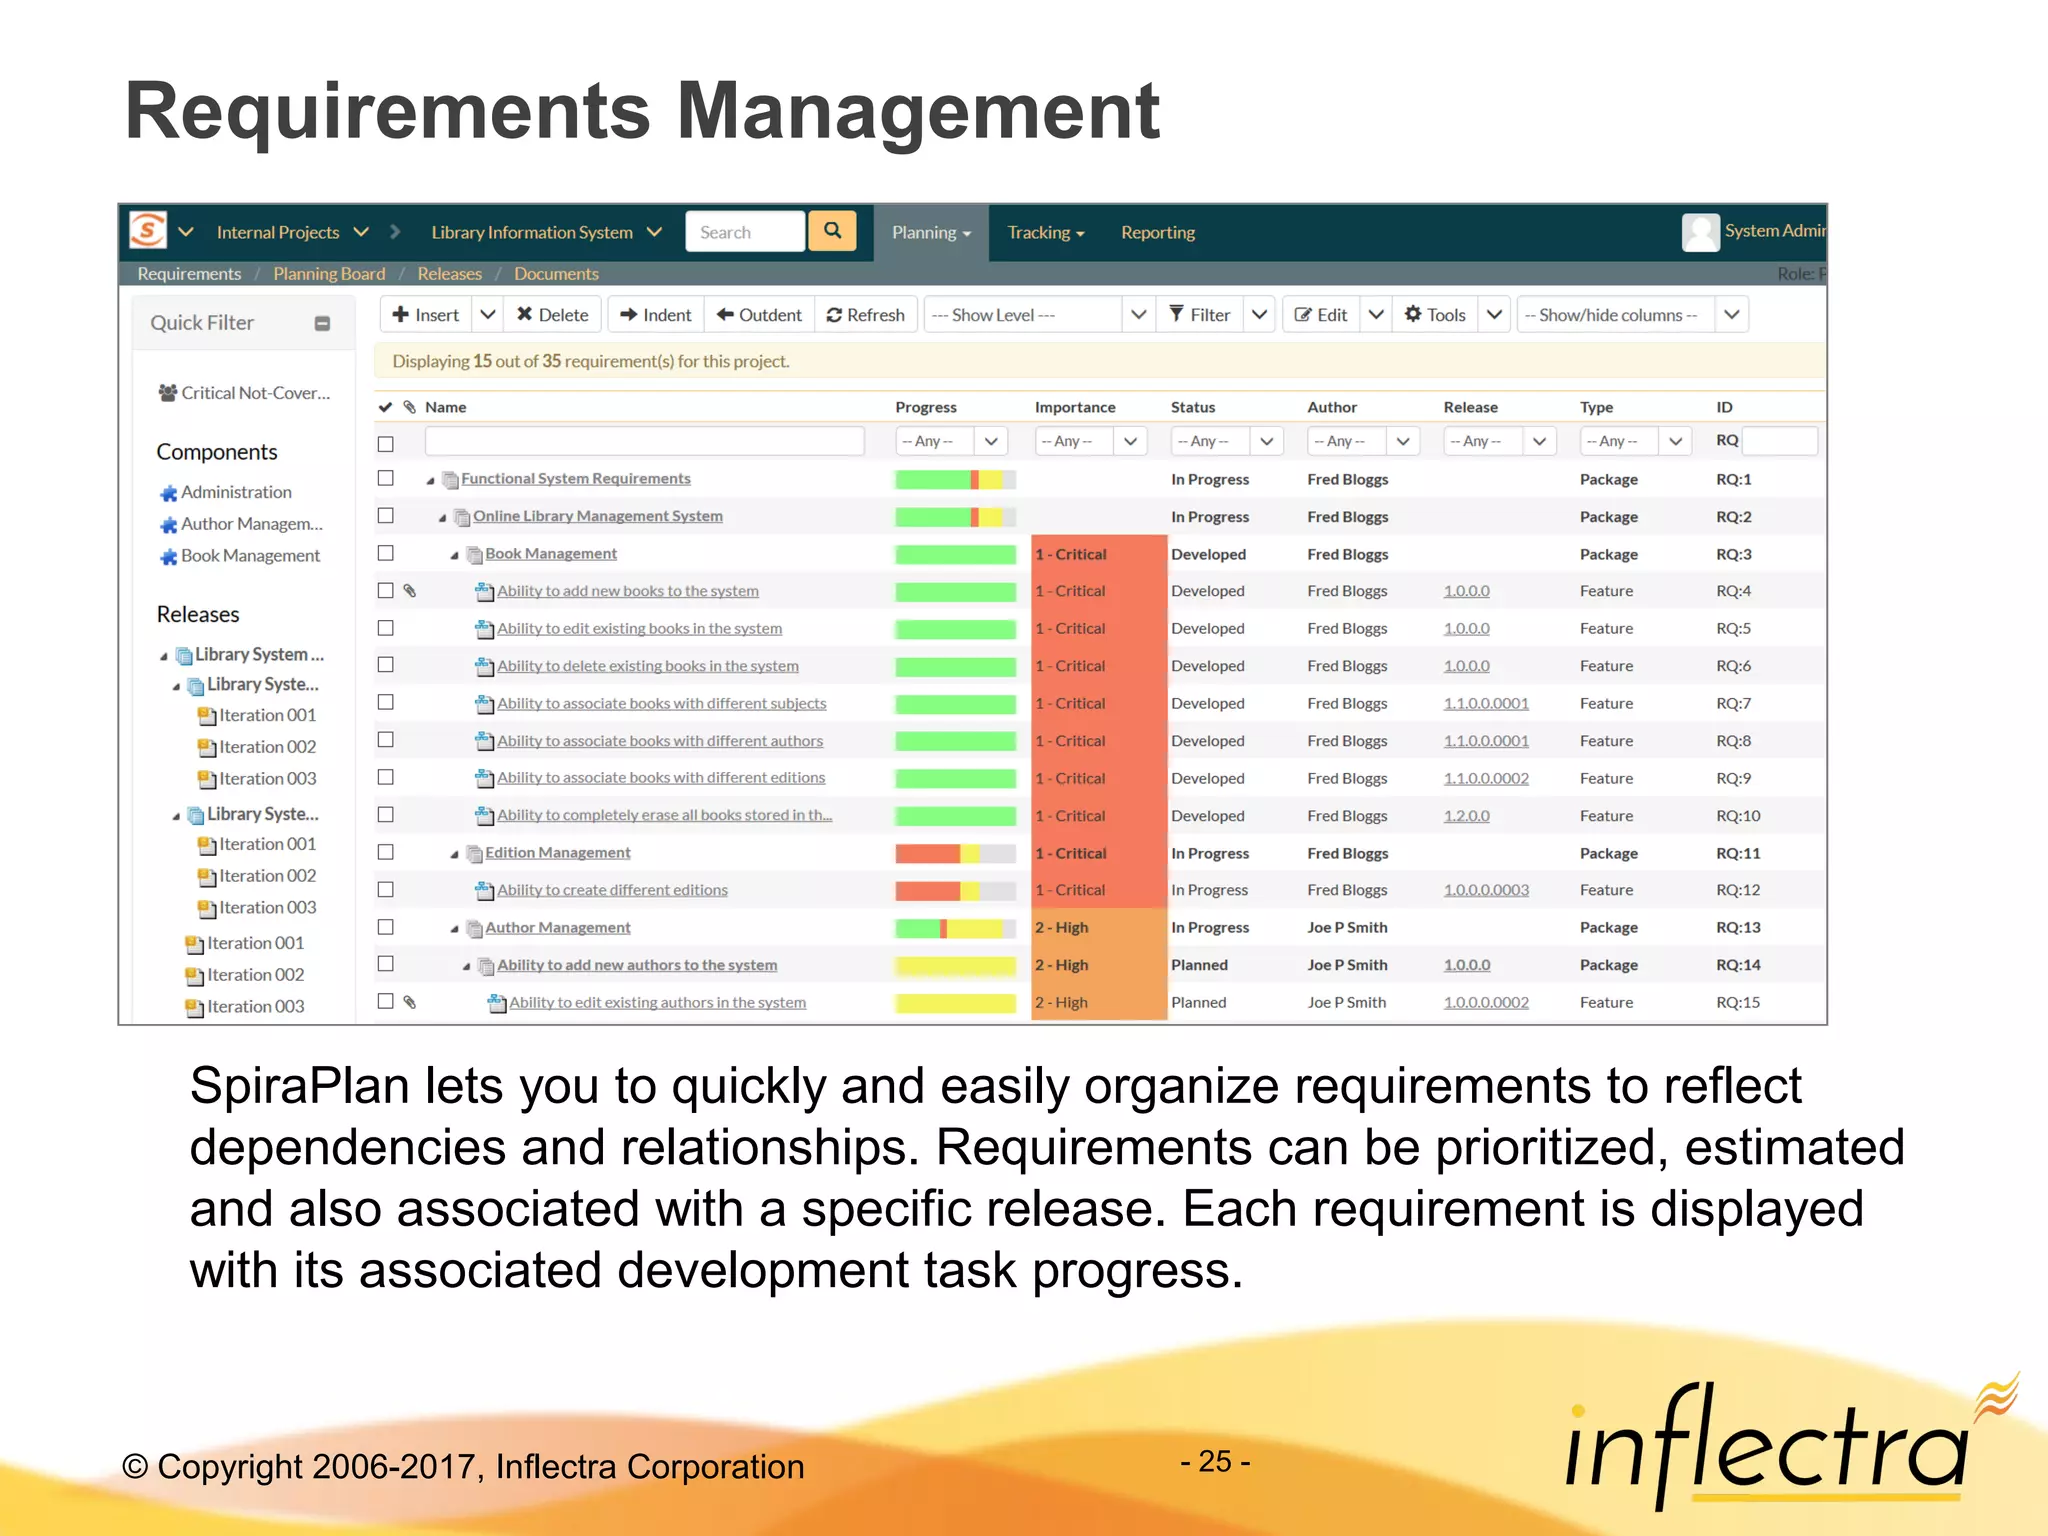This screenshot has width=2048, height=1536.
Task: Click Author Managem... component puzzle icon
Action: pyautogui.click(x=168, y=525)
